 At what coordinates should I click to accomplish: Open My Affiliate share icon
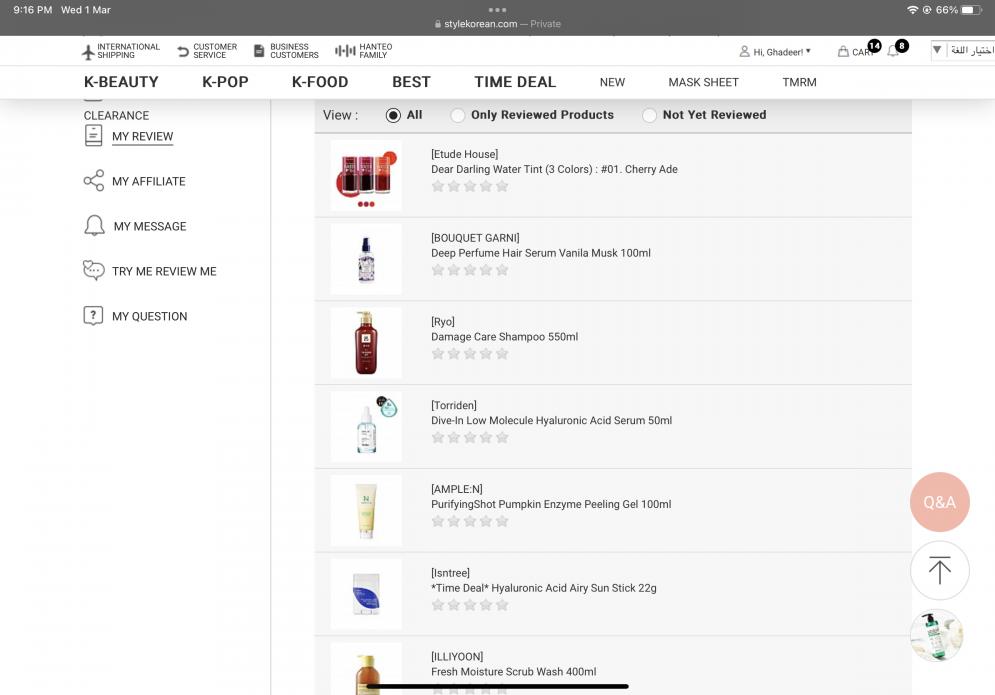94,181
